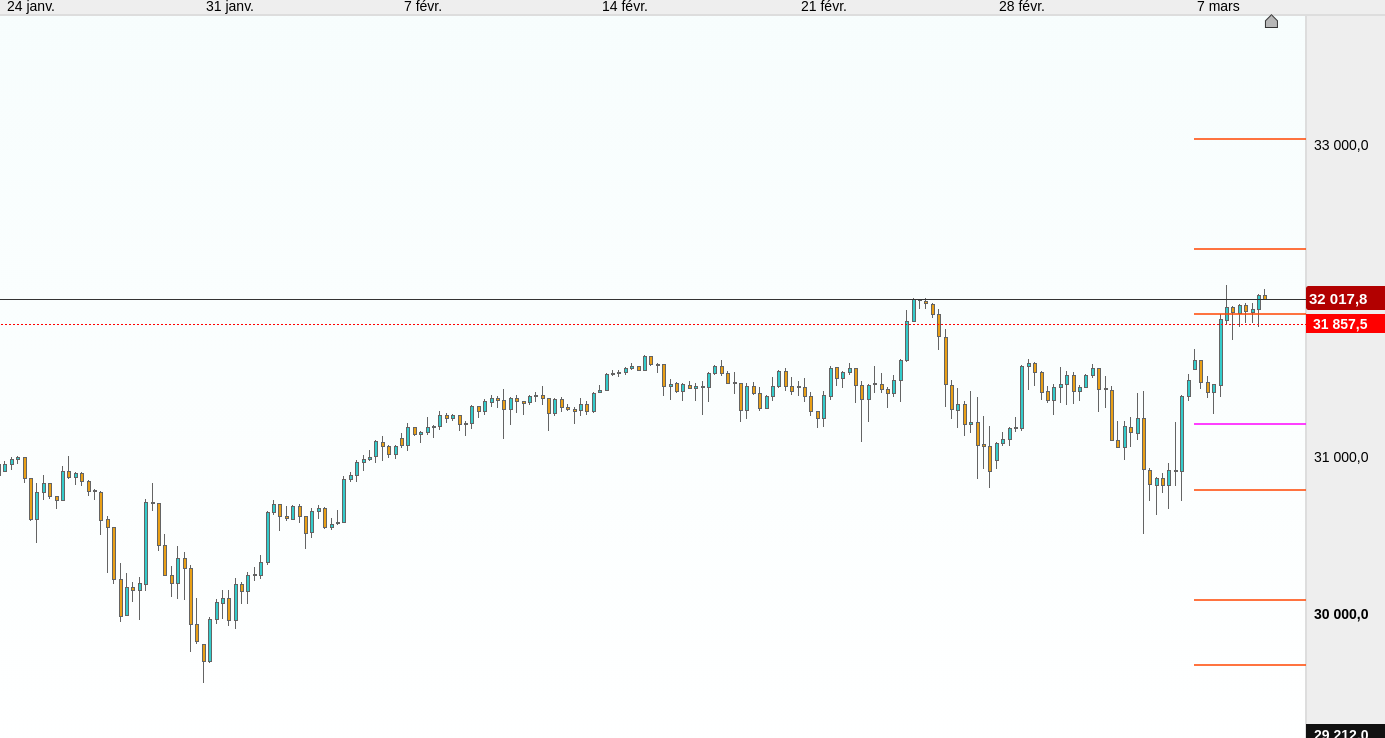1385x738 pixels.
Task: Click the '21 févr.' date label
Action: click(824, 7)
